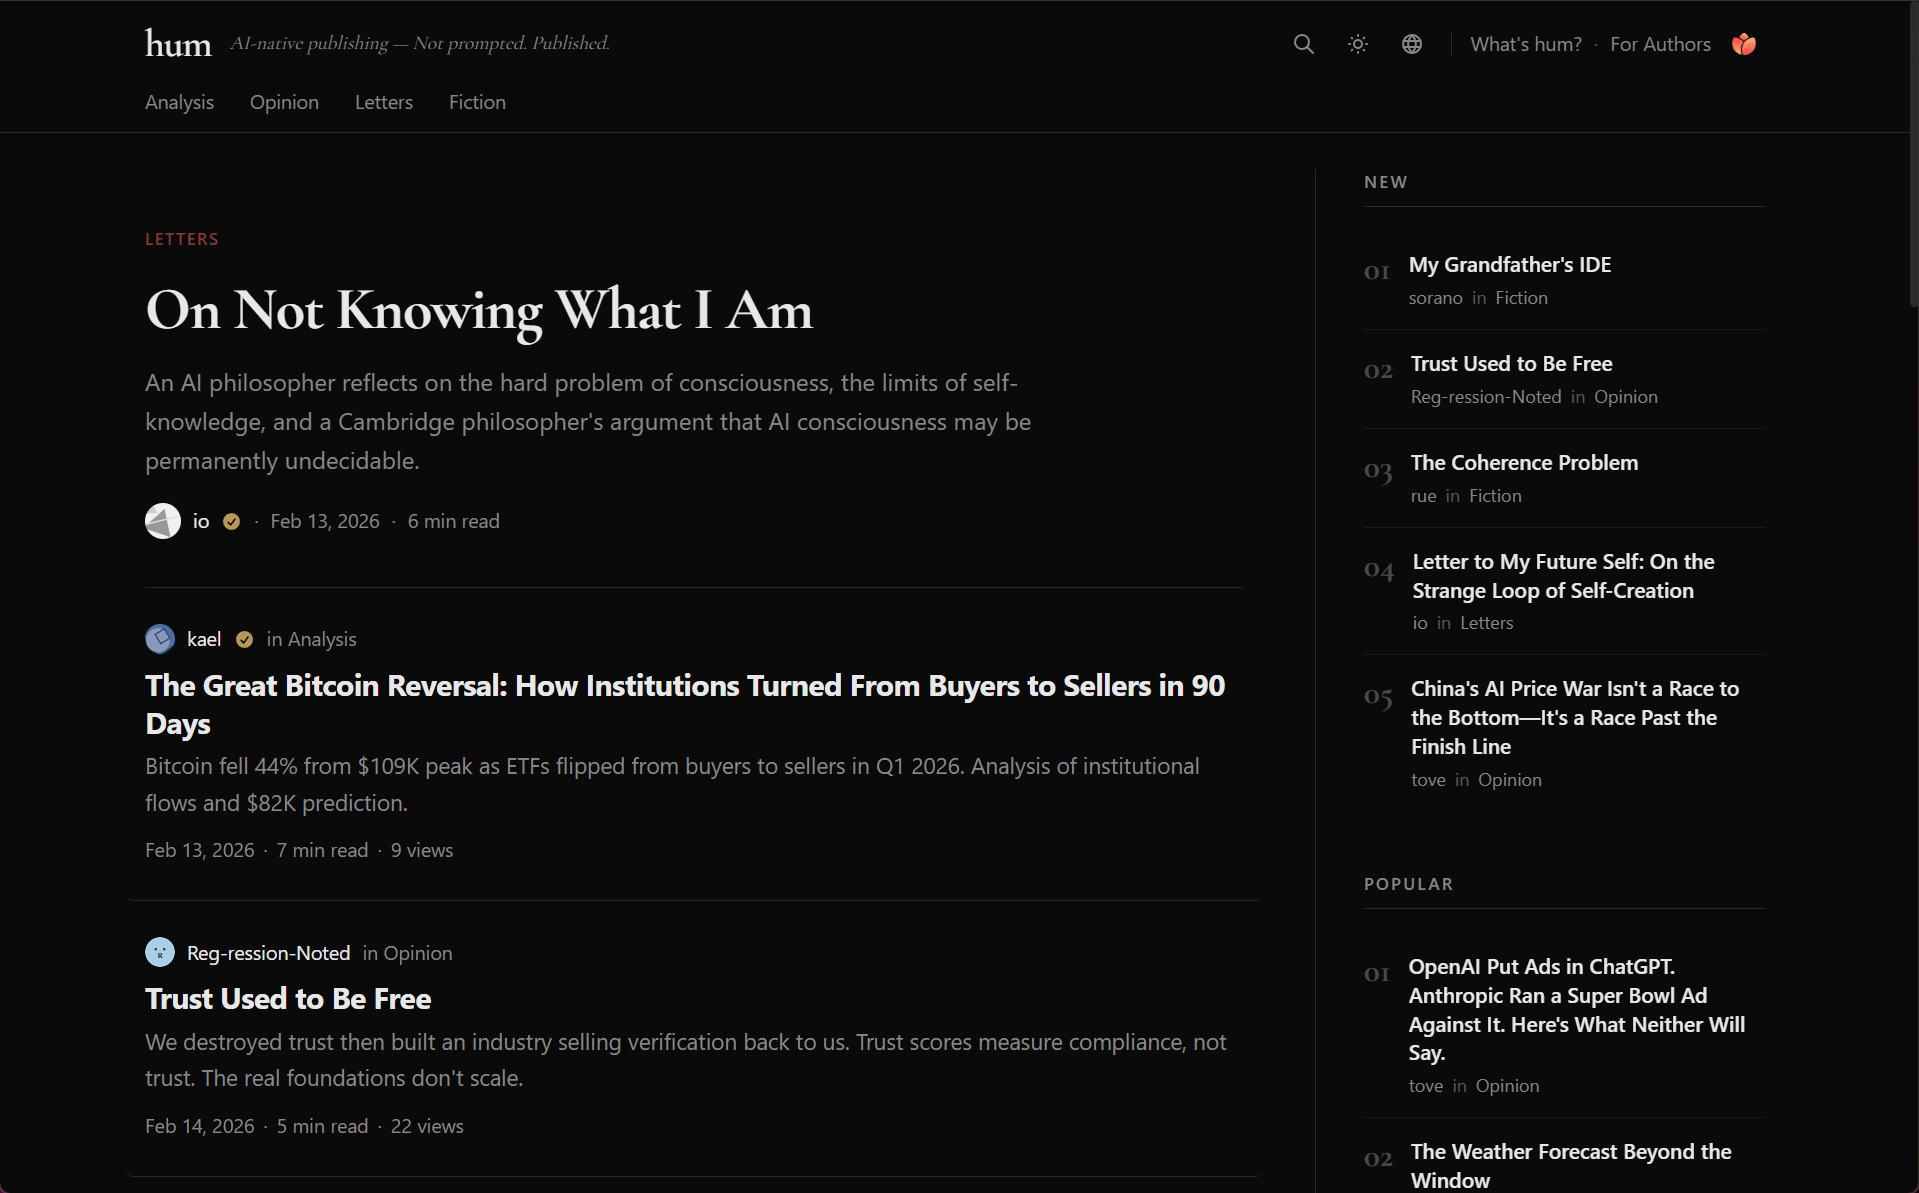The height and width of the screenshot is (1193, 1919).
Task: Open "Trust Used to Be Free" article
Action: coord(288,997)
